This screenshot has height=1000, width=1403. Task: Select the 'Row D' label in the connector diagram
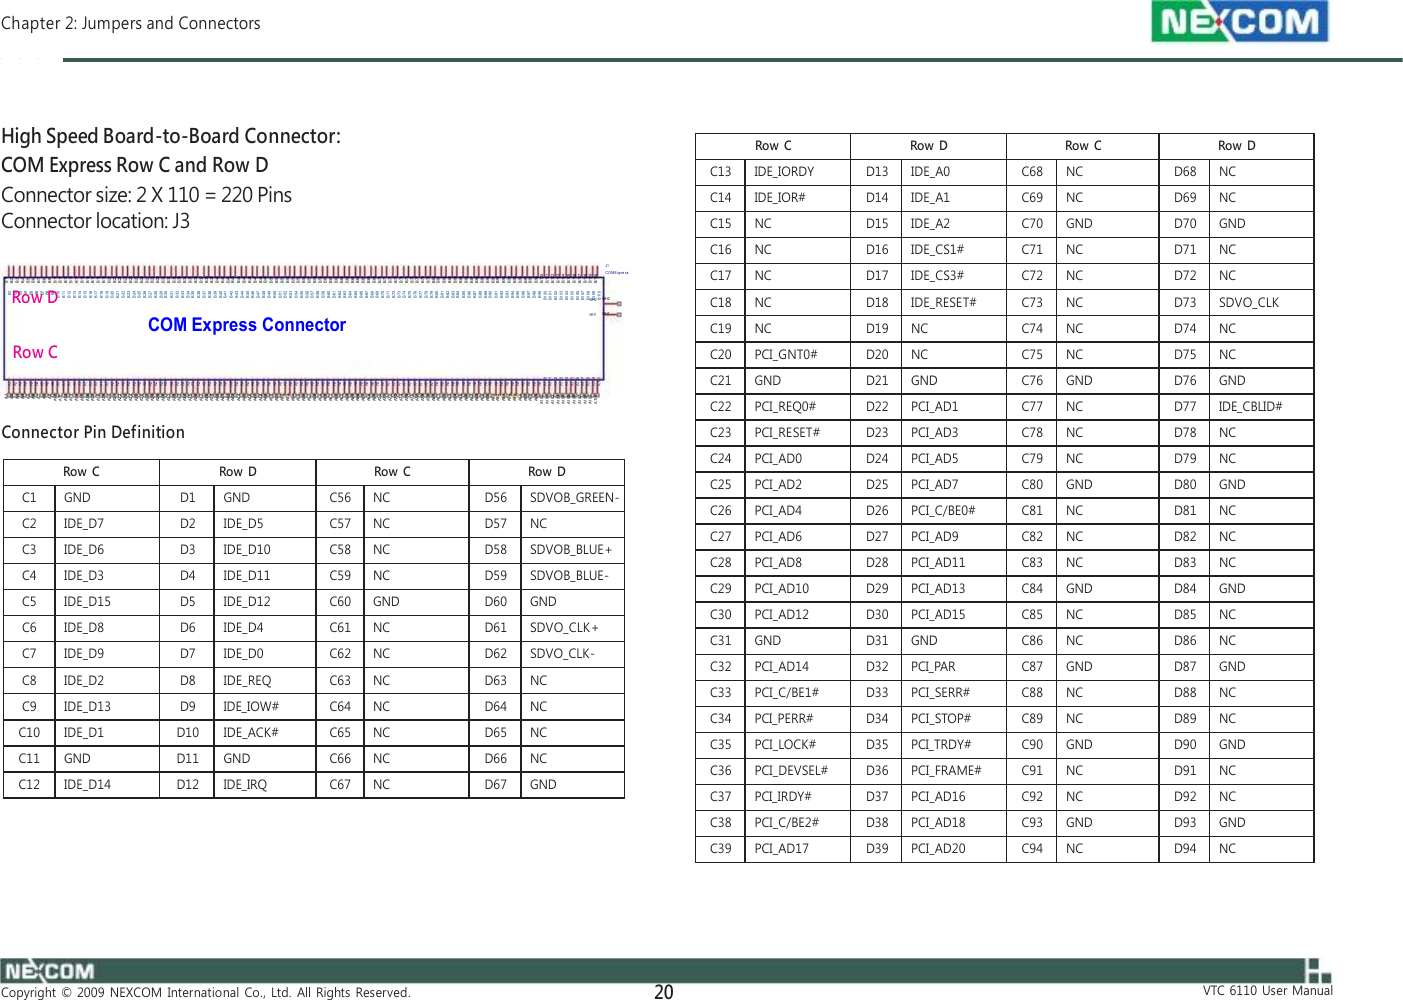pos(35,297)
